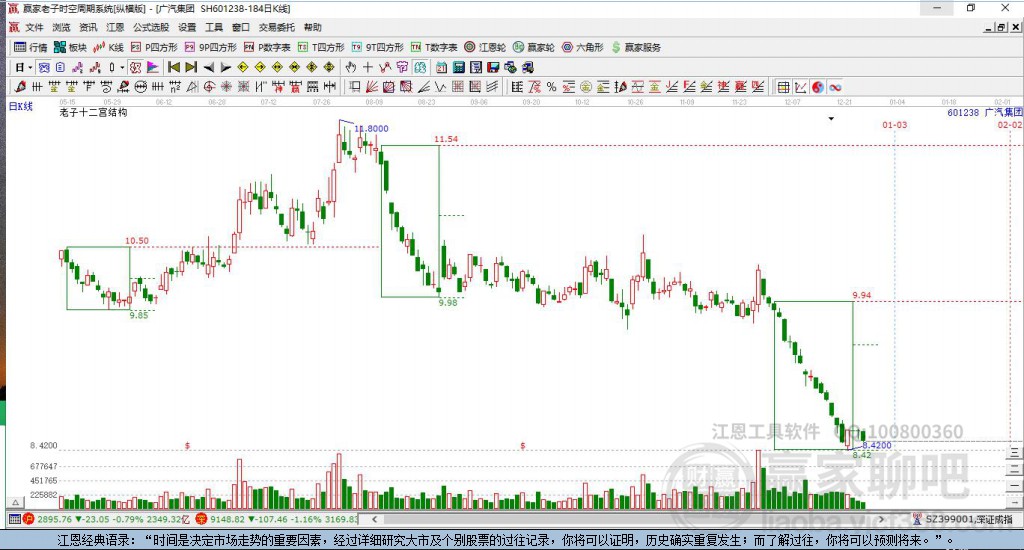Open the 公式选股 menu
Image resolution: width=1024 pixels, height=550 pixels.
tap(151, 27)
